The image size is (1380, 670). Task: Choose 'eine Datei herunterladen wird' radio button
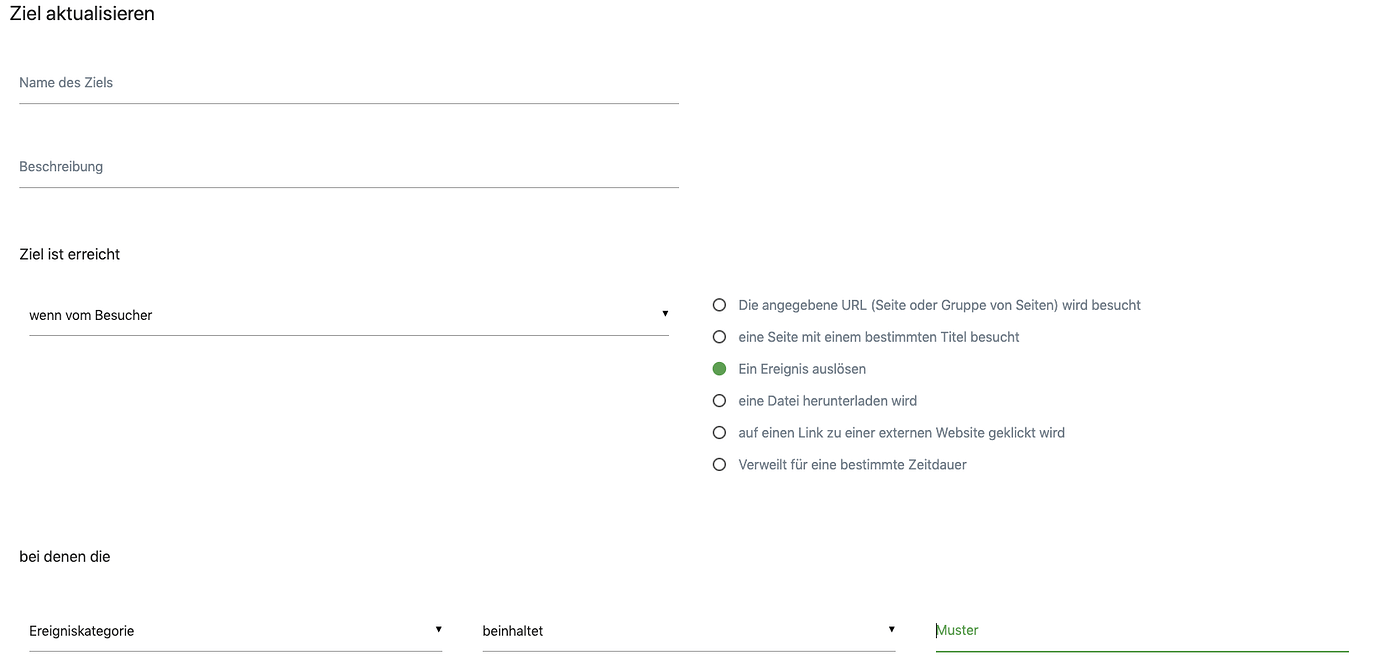[x=719, y=401]
